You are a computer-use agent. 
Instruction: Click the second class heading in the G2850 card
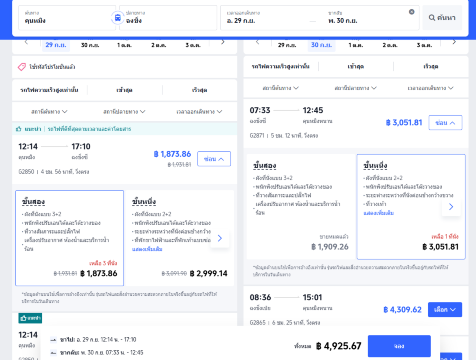[x=33, y=202]
